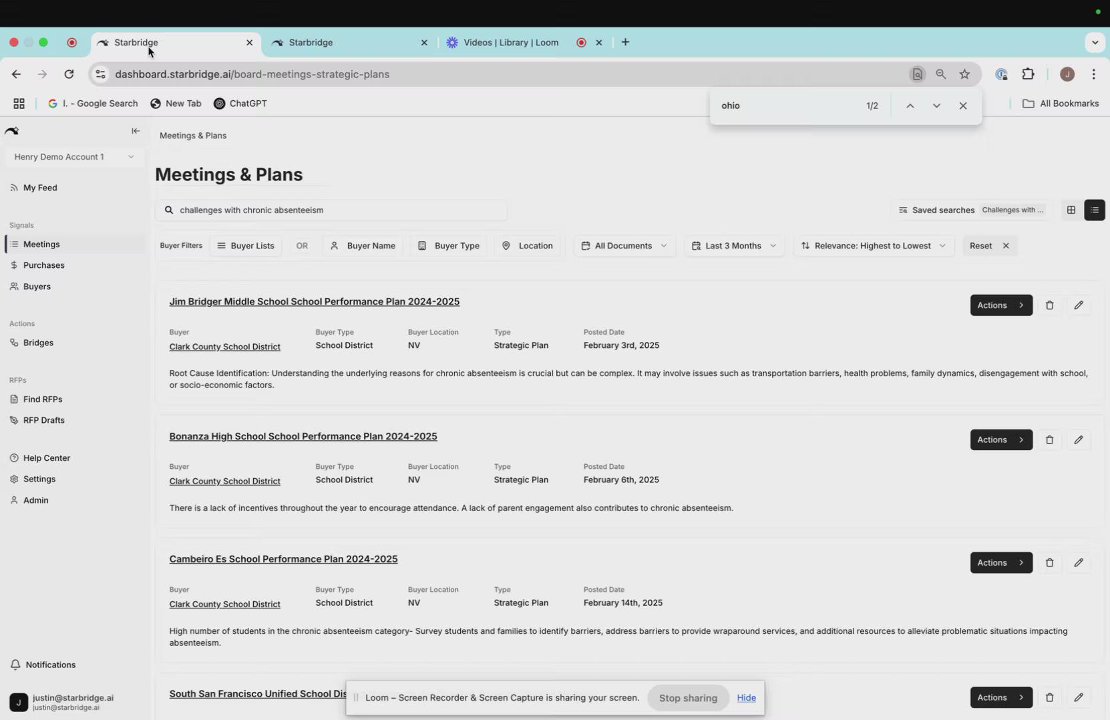Open Relevance: Highest to Lowest sort dropdown
1110x720 pixels.
pos(874,246)
